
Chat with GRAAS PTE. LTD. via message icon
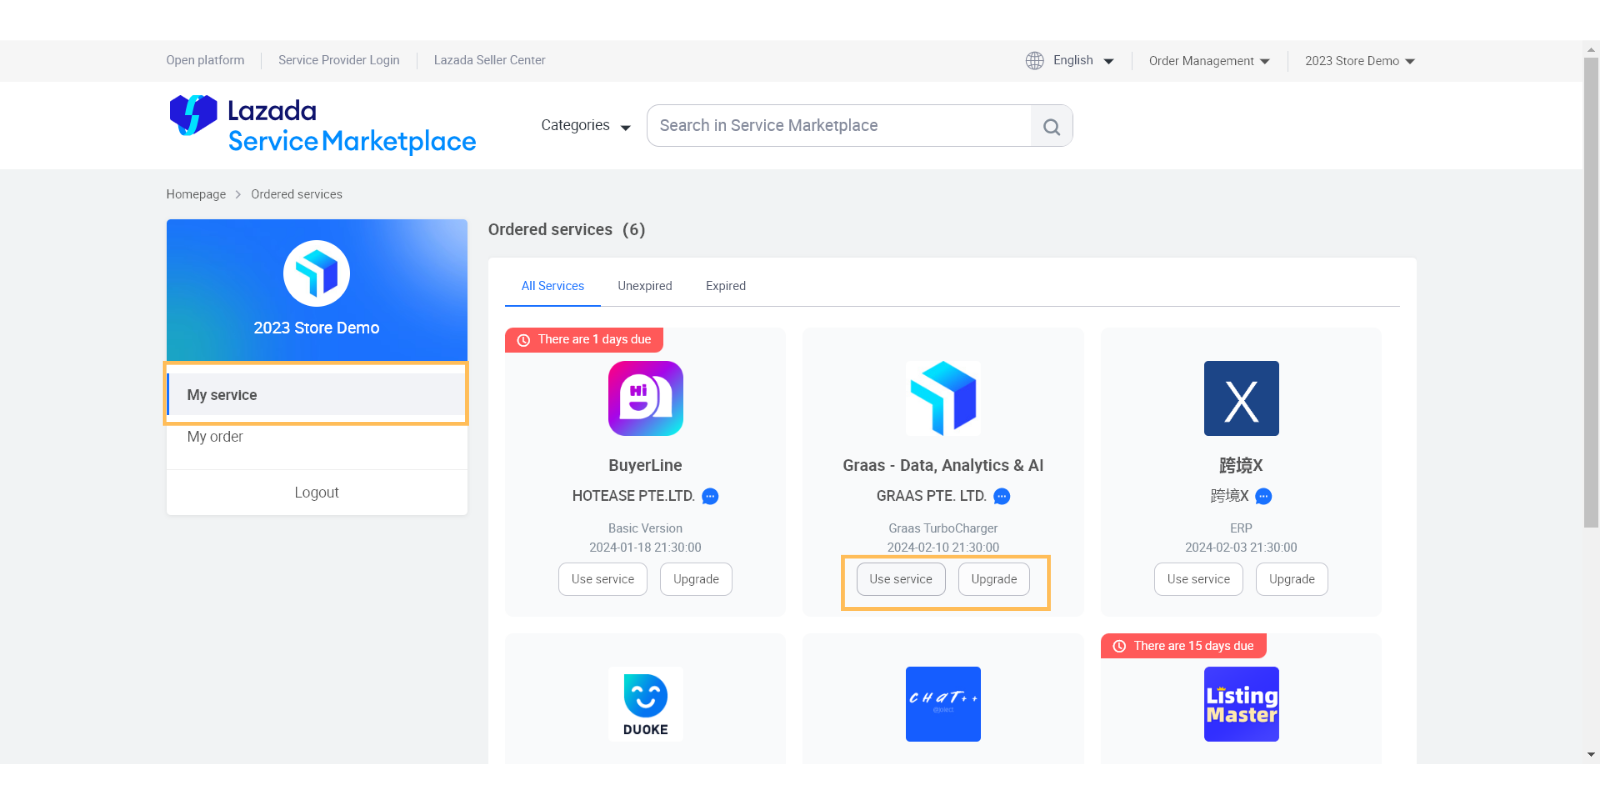pyautogui.click(x=1002, y=496)
